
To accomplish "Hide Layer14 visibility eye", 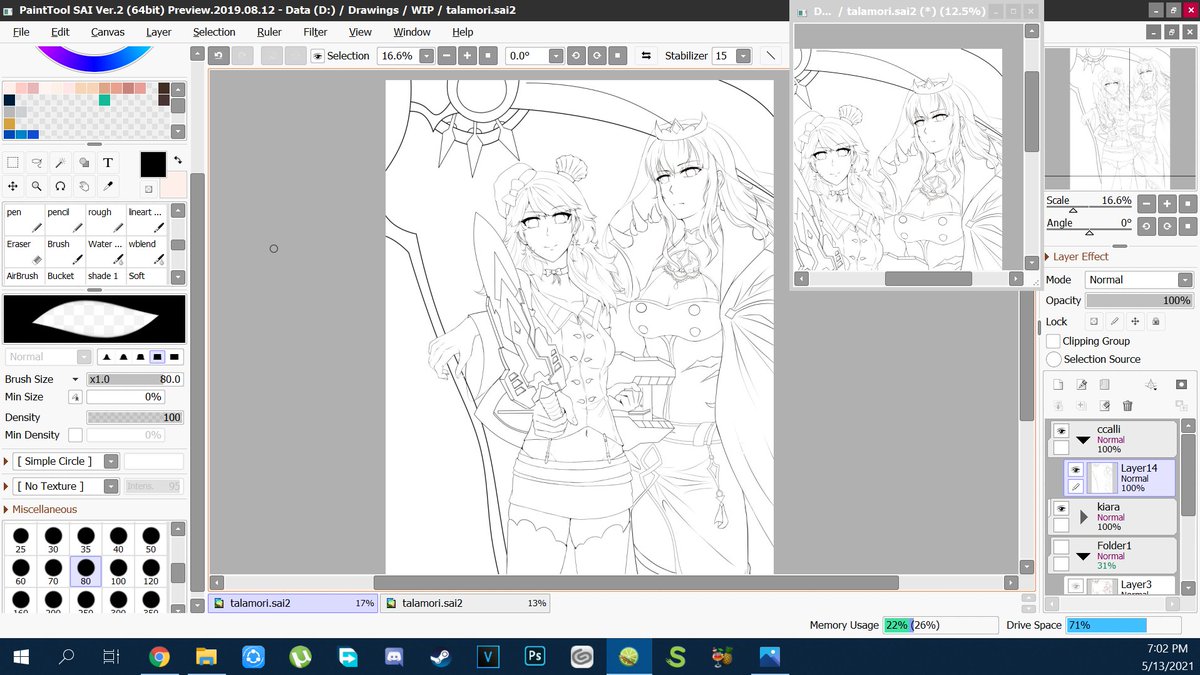I will pyautogui.click(x=1076, y=469).
